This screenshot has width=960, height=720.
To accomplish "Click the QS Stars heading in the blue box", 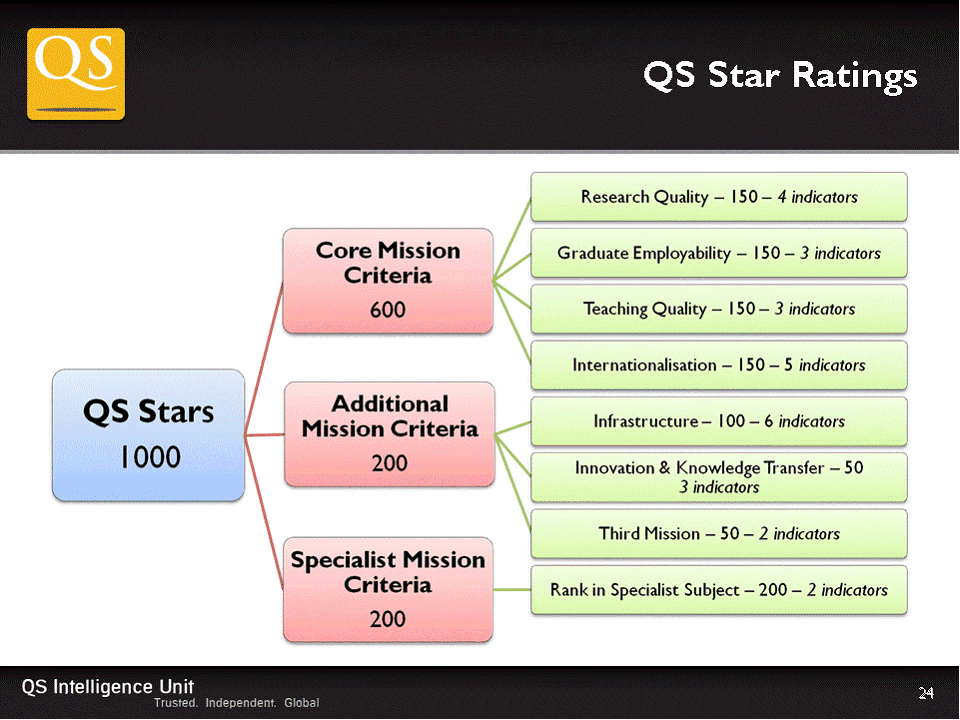I will (148, 412).
